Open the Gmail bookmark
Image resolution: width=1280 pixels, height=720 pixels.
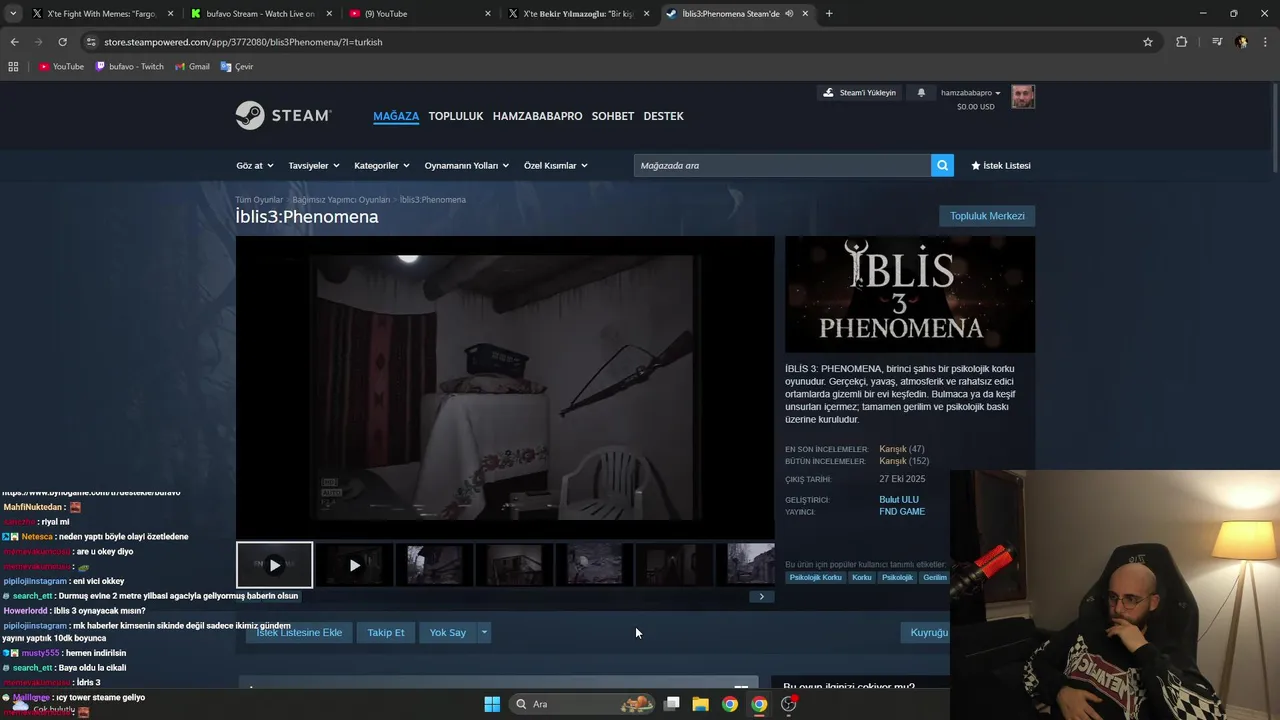[x=192, y=67]
